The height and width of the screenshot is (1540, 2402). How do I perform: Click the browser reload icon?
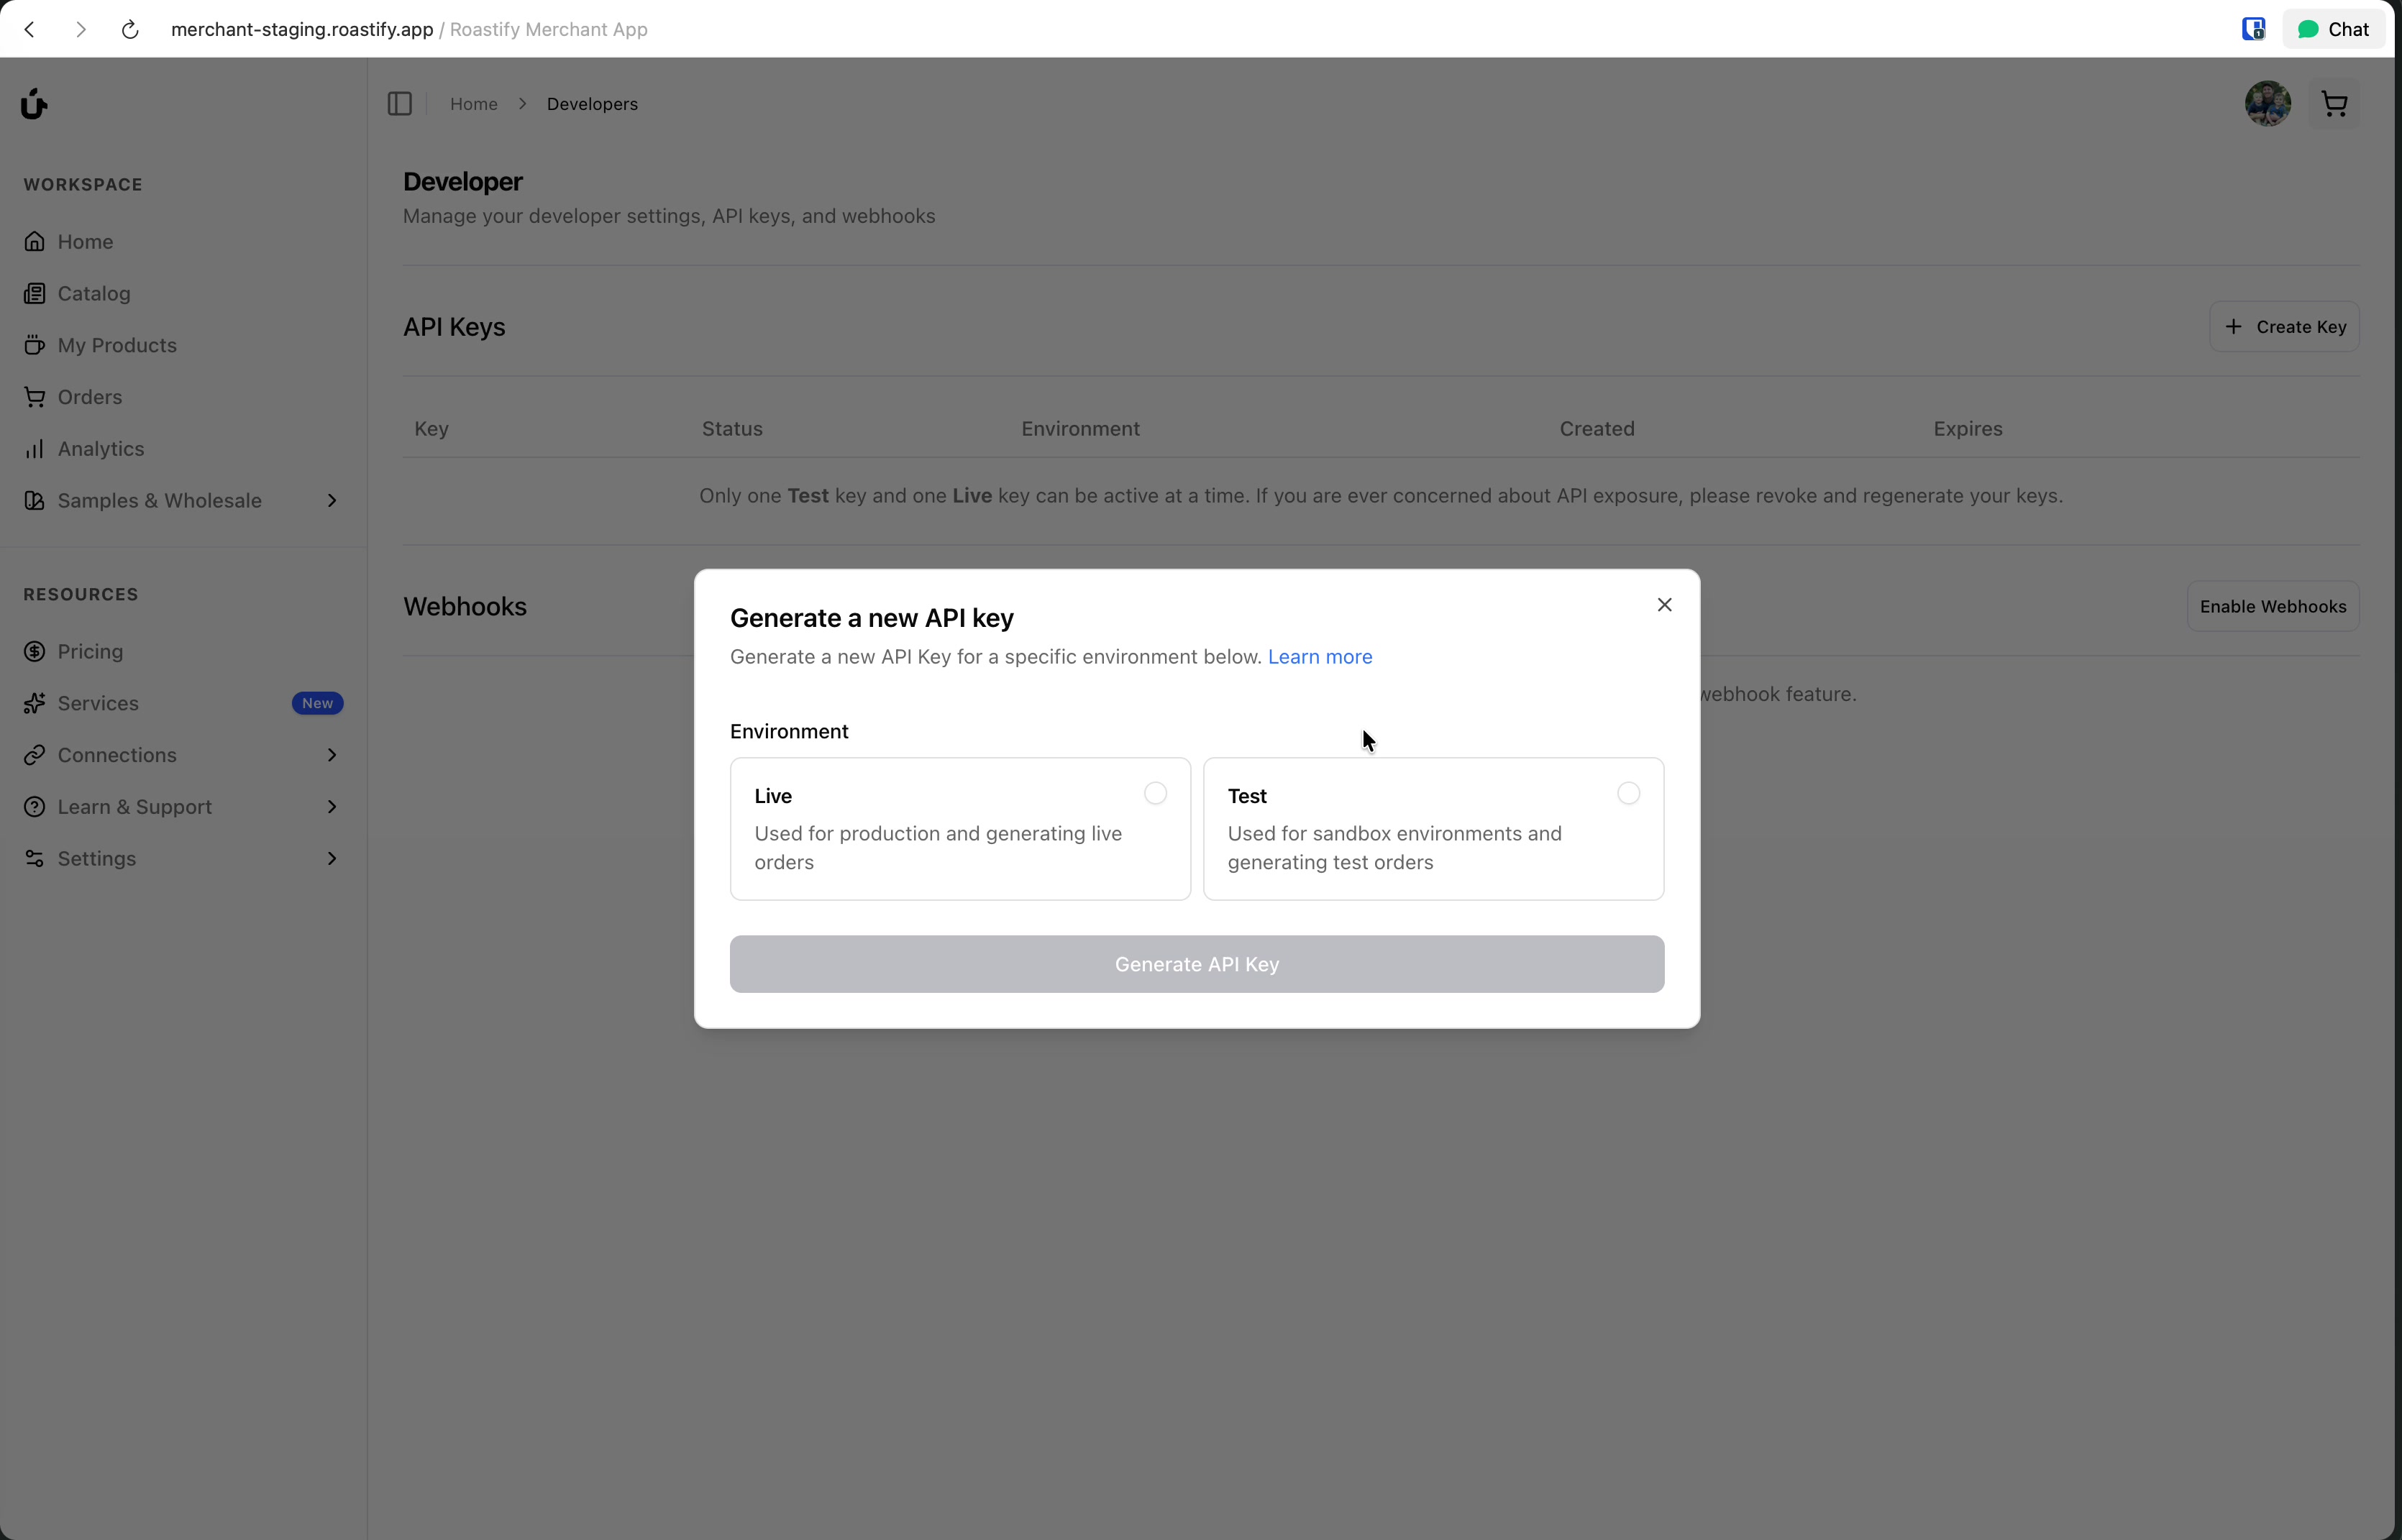[130, 30]
